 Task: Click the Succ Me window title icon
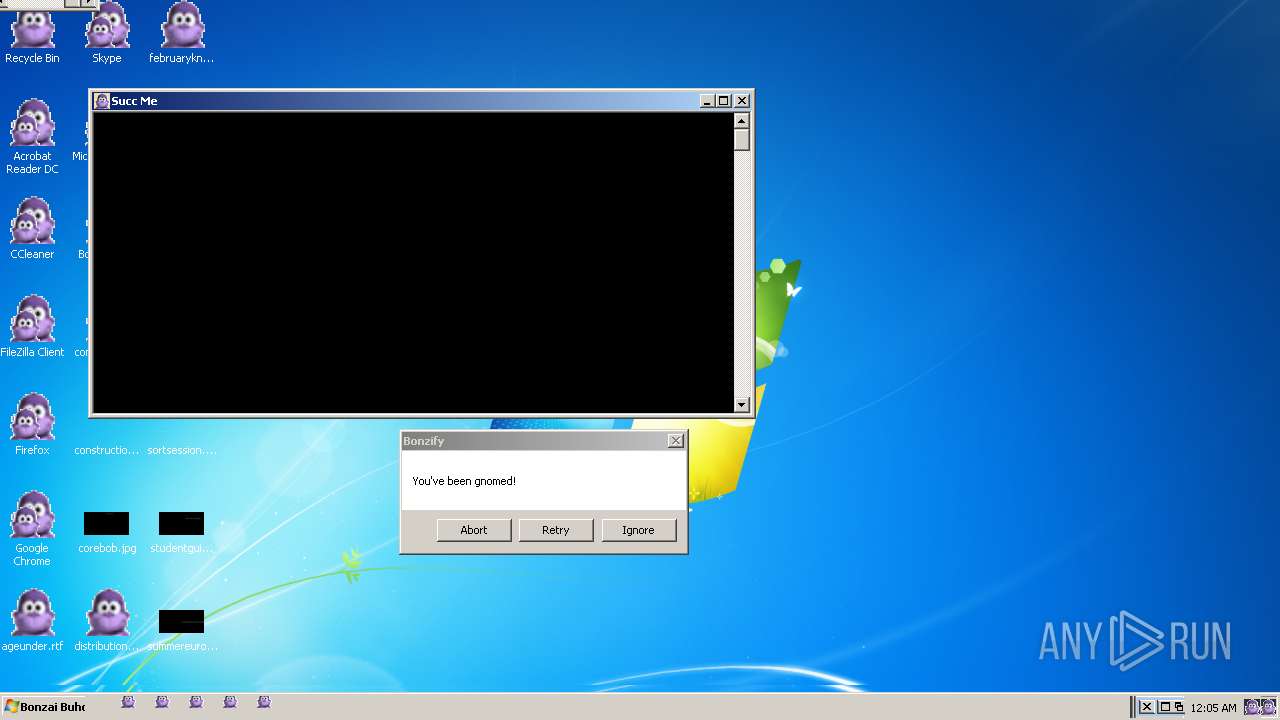(101, 101)
